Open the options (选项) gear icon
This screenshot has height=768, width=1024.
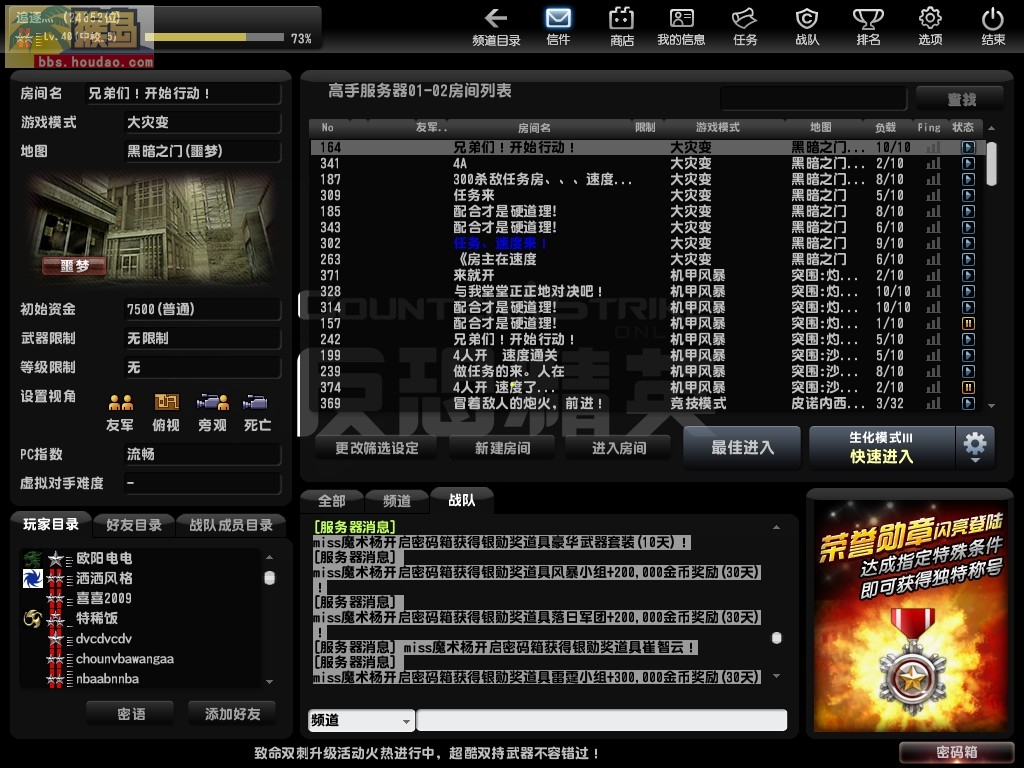pos(930,27)
